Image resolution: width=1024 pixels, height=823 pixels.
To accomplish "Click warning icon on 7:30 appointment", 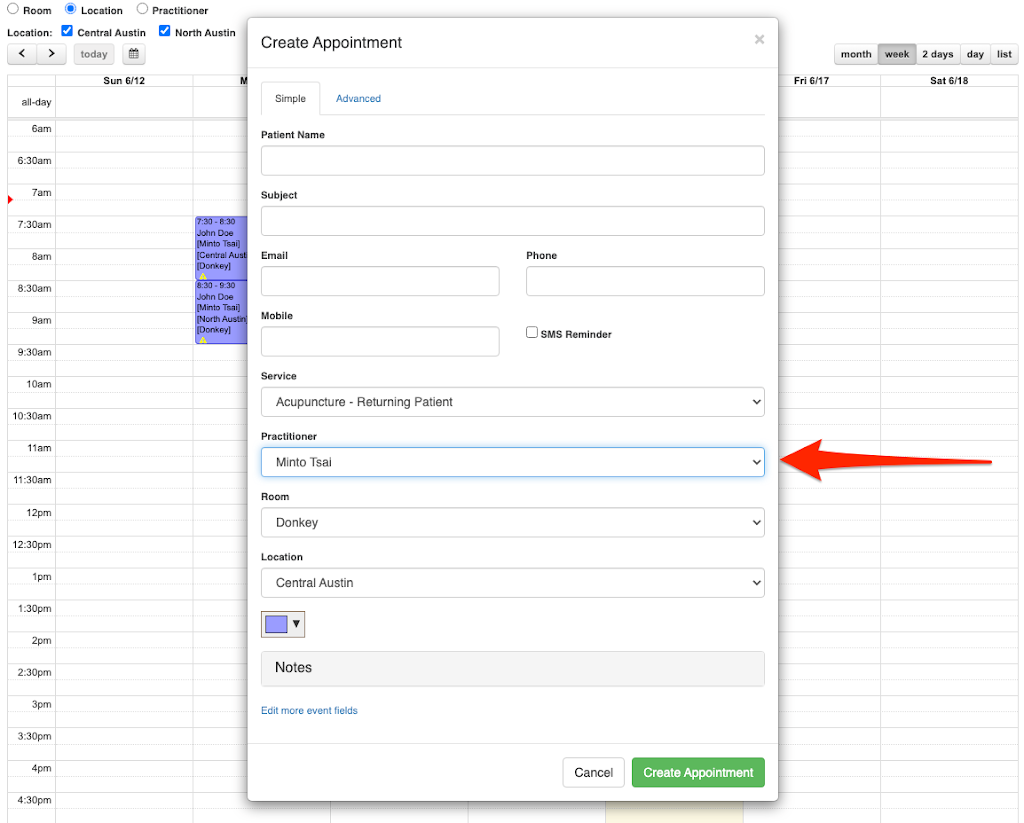I will (203, 276).
